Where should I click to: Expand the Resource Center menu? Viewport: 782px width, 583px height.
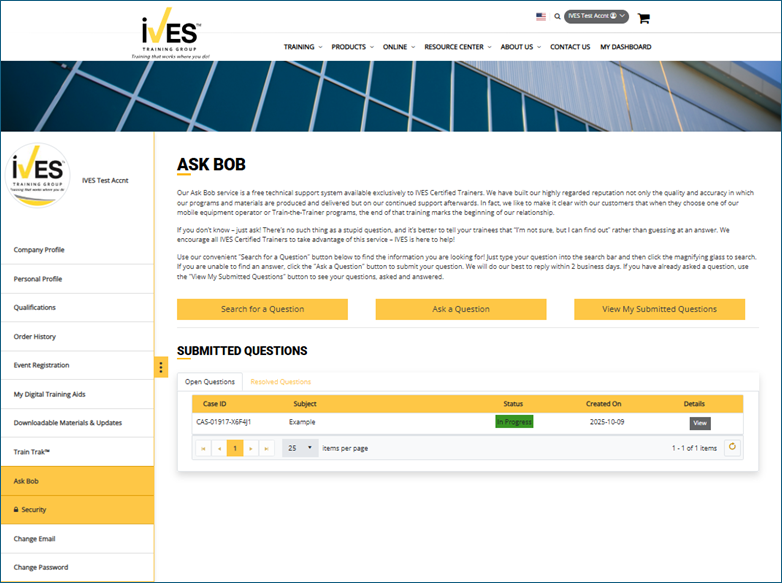coord(457,47)
